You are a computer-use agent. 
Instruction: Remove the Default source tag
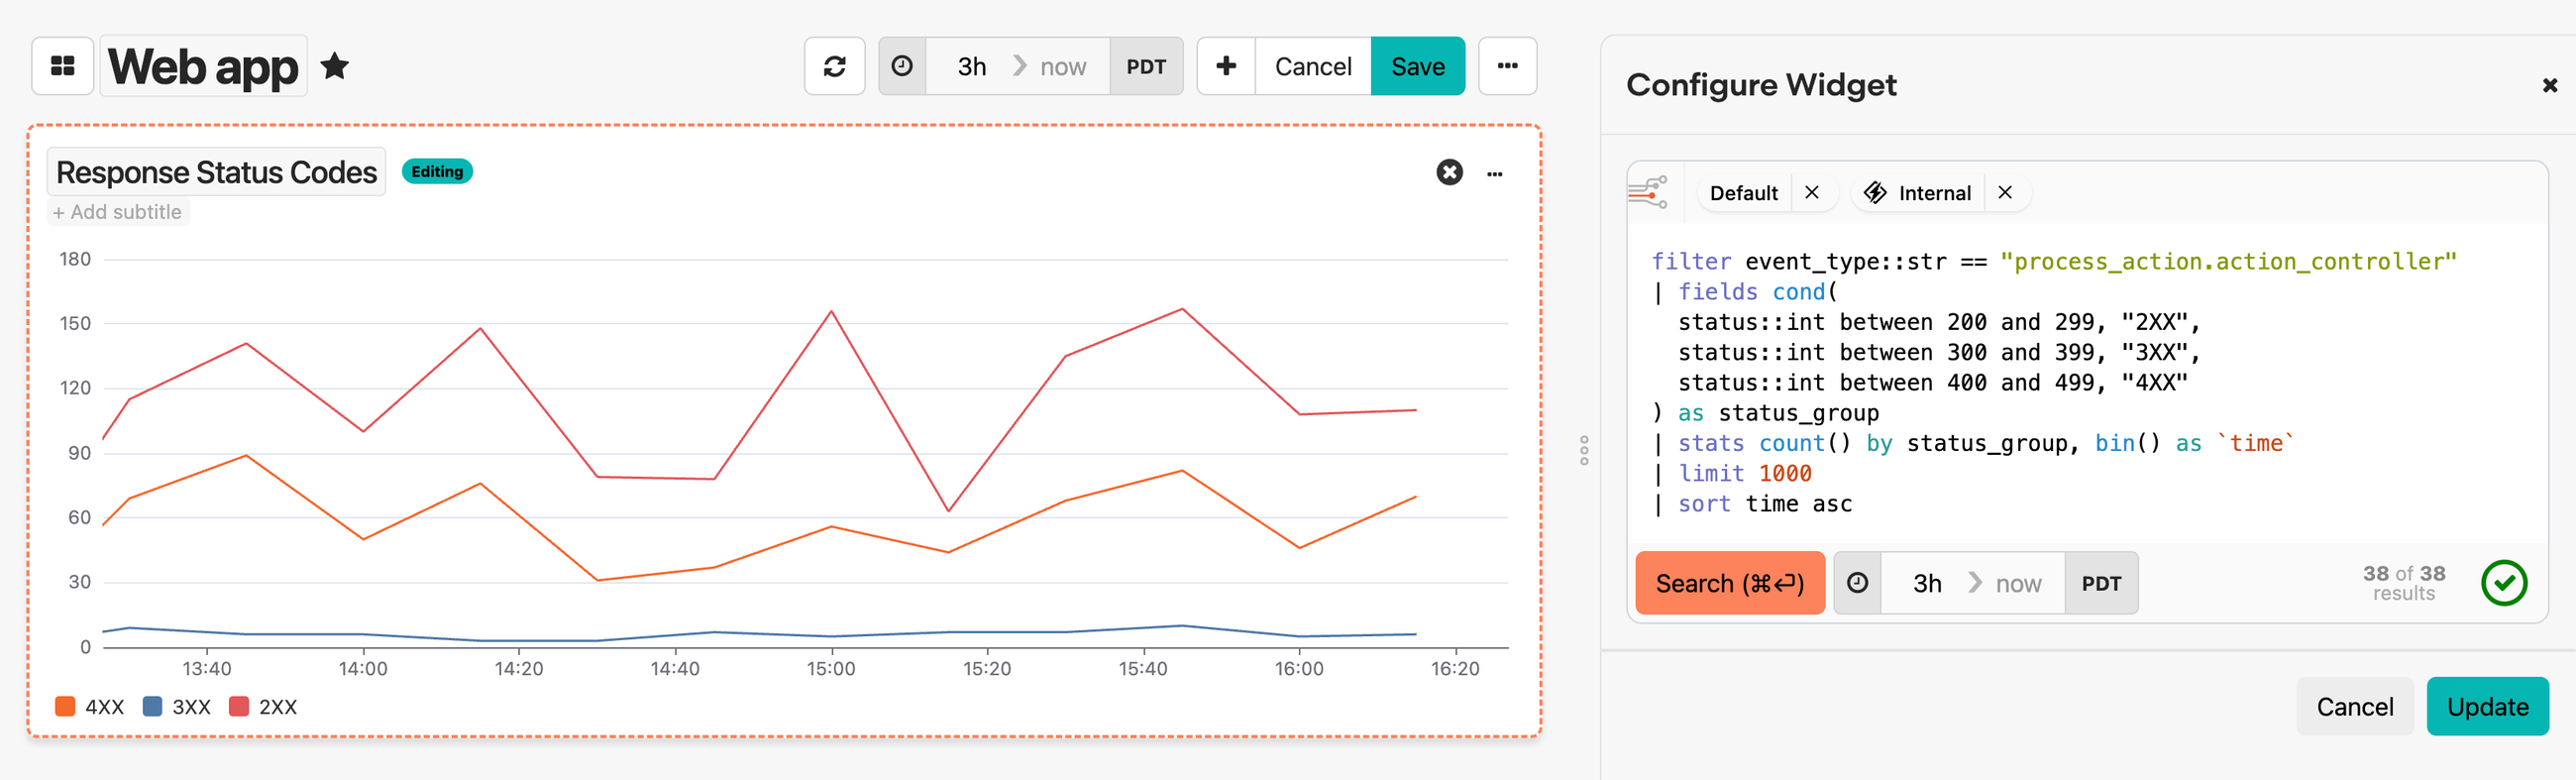click(x=1812, y=192)
